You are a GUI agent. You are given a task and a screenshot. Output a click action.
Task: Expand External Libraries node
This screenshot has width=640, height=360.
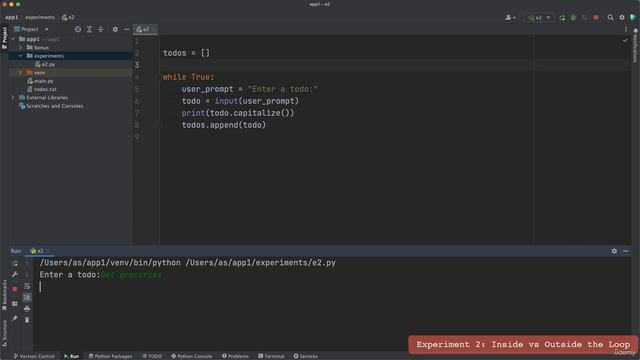(x=13, y=98)
